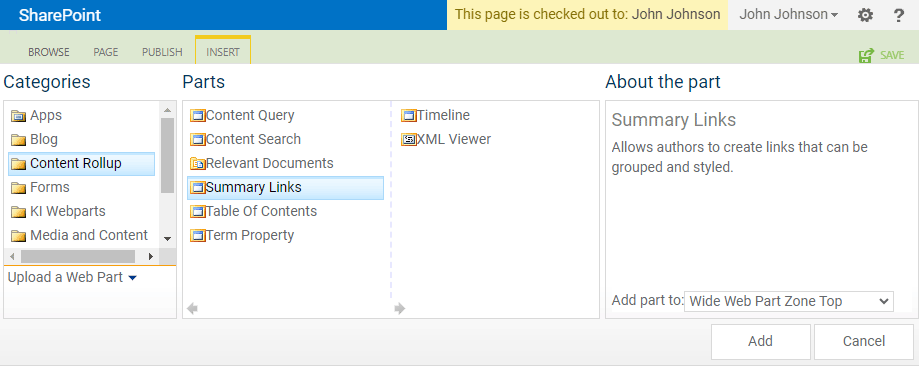Click the Apps category folder icon

(x=19, y=116)
